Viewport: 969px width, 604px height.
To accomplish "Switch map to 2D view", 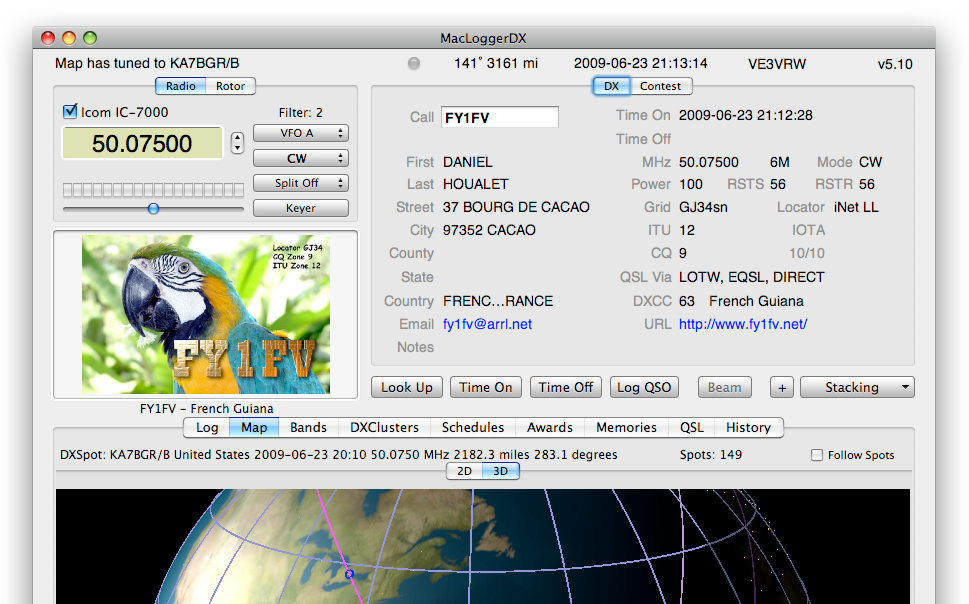I will [464, 471].
